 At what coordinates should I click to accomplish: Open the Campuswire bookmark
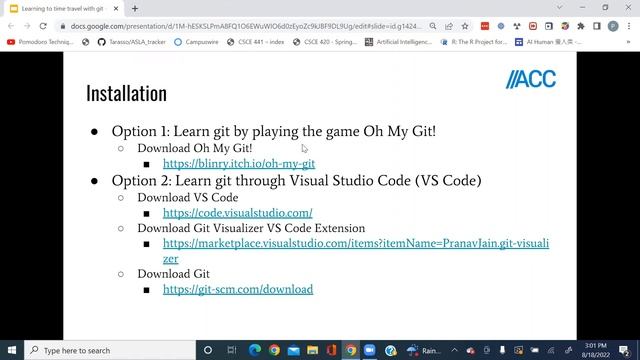(x=196, y=42)
